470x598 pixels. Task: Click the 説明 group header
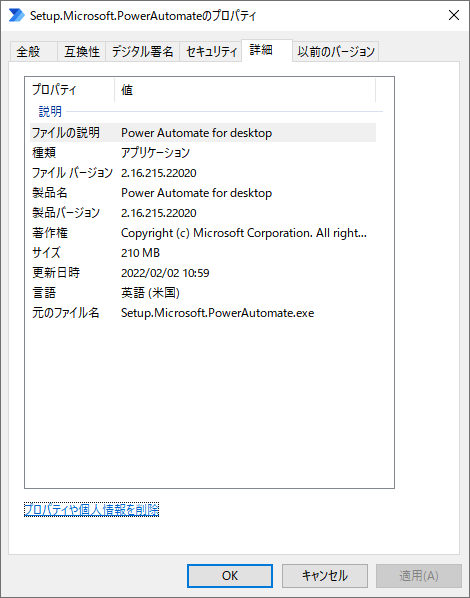(50, 111)
